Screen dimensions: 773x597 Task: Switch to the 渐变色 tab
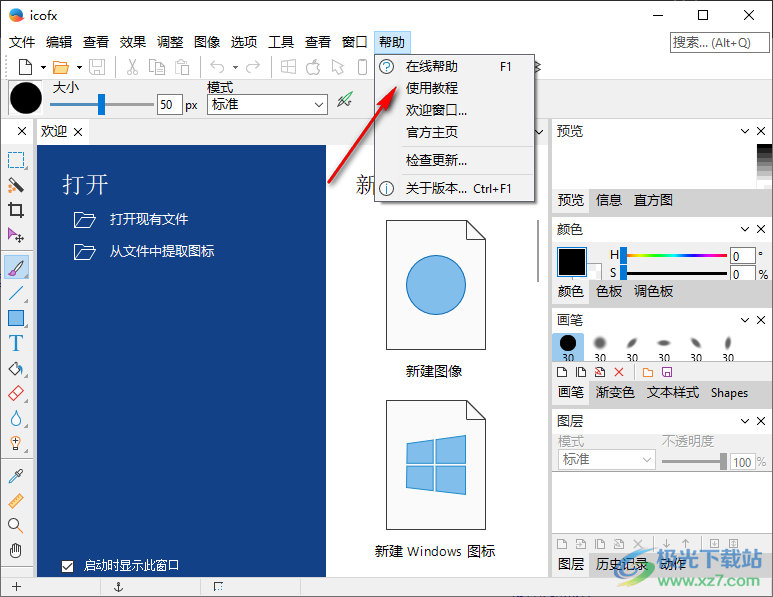pyautogui.click(x=615, y=392)
